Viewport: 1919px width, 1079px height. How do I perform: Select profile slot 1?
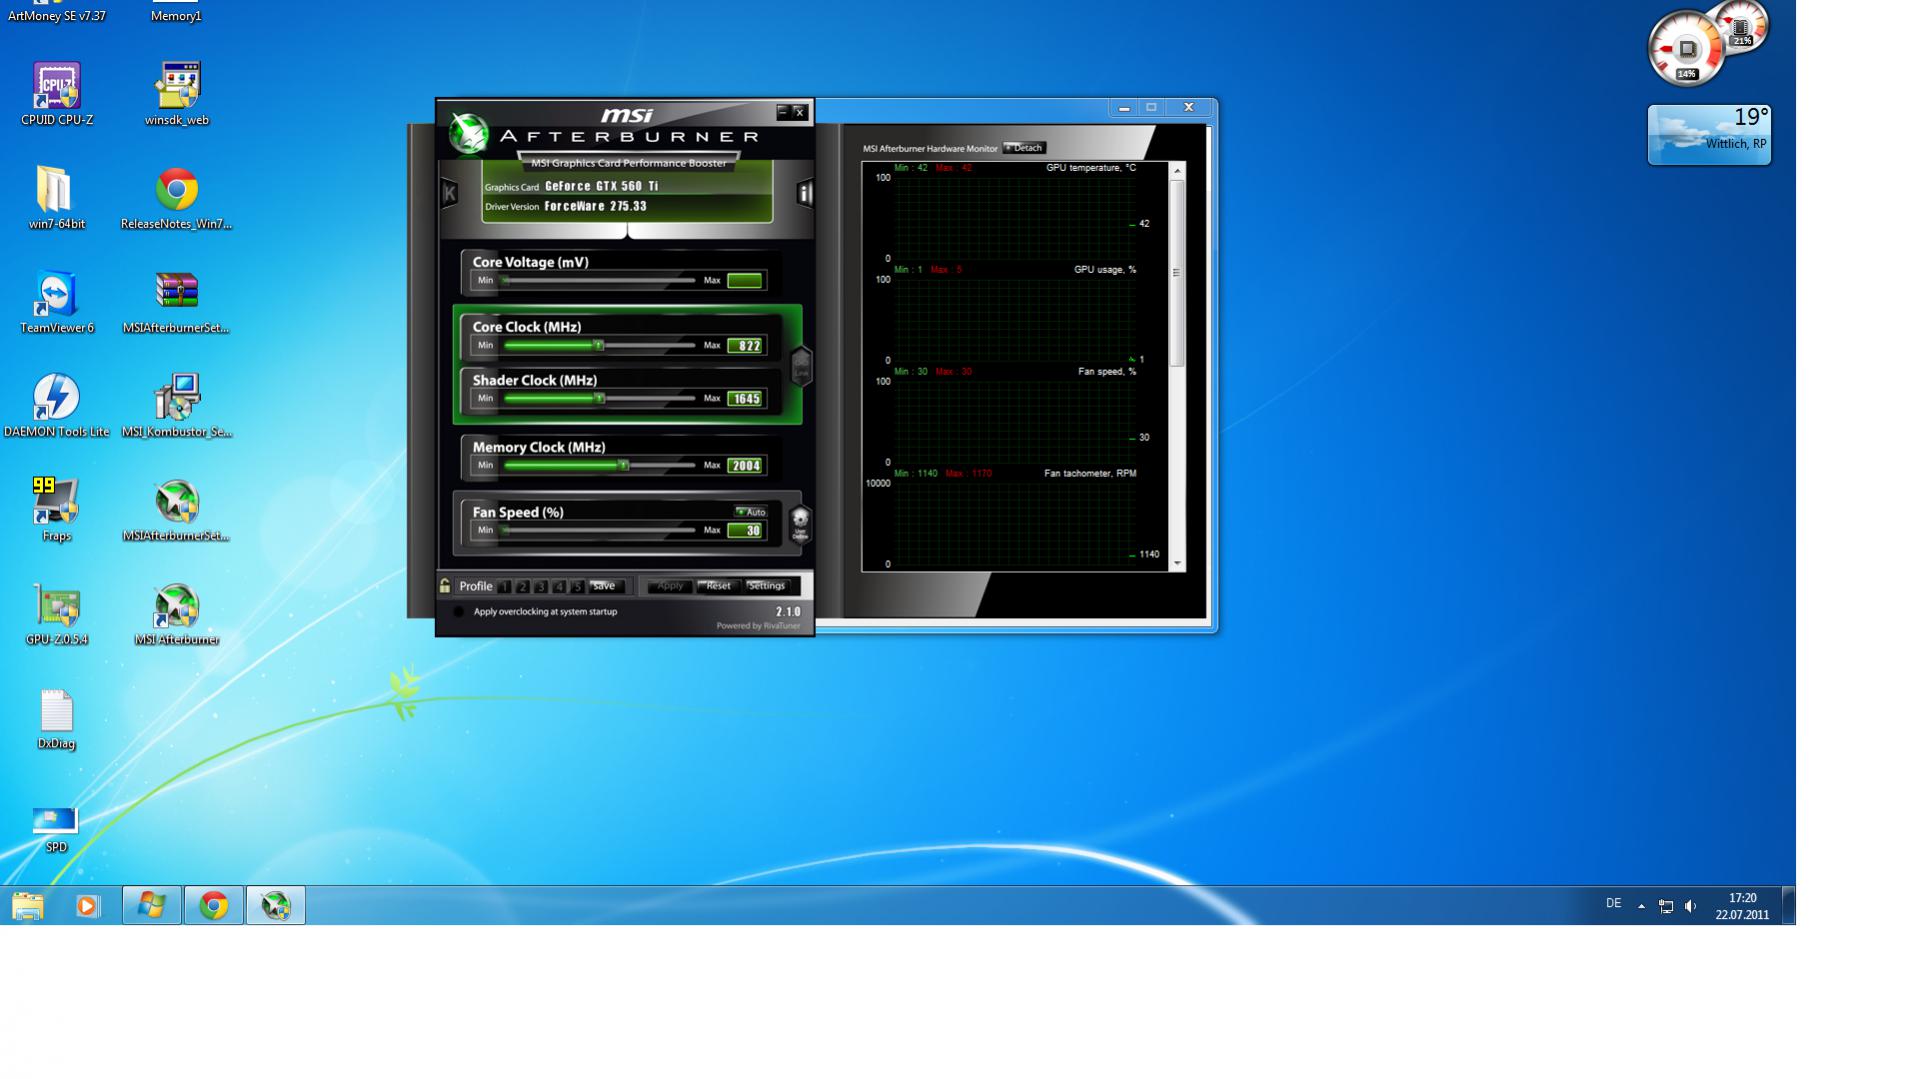504,587
